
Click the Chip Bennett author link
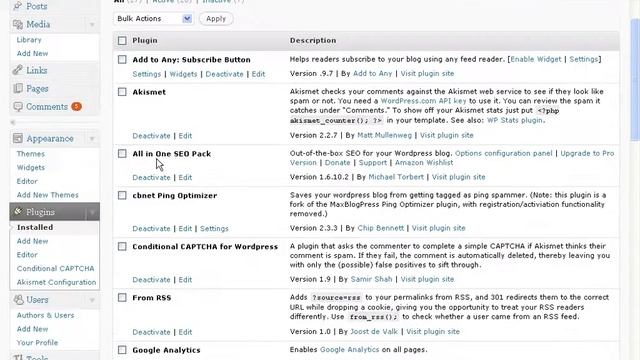click(x=380, y=228)
